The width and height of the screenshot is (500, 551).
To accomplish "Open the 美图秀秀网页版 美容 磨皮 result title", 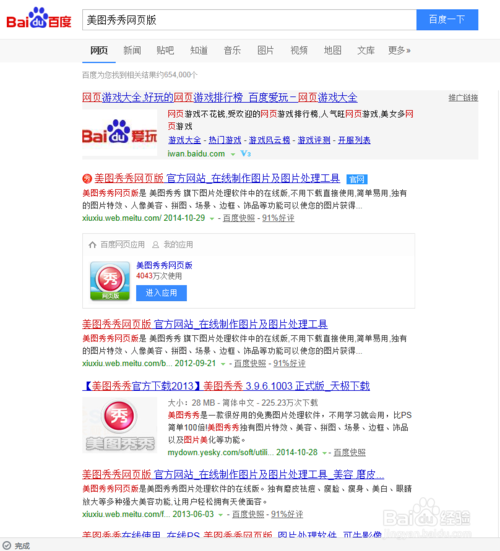I will click(x=233, y=475).
